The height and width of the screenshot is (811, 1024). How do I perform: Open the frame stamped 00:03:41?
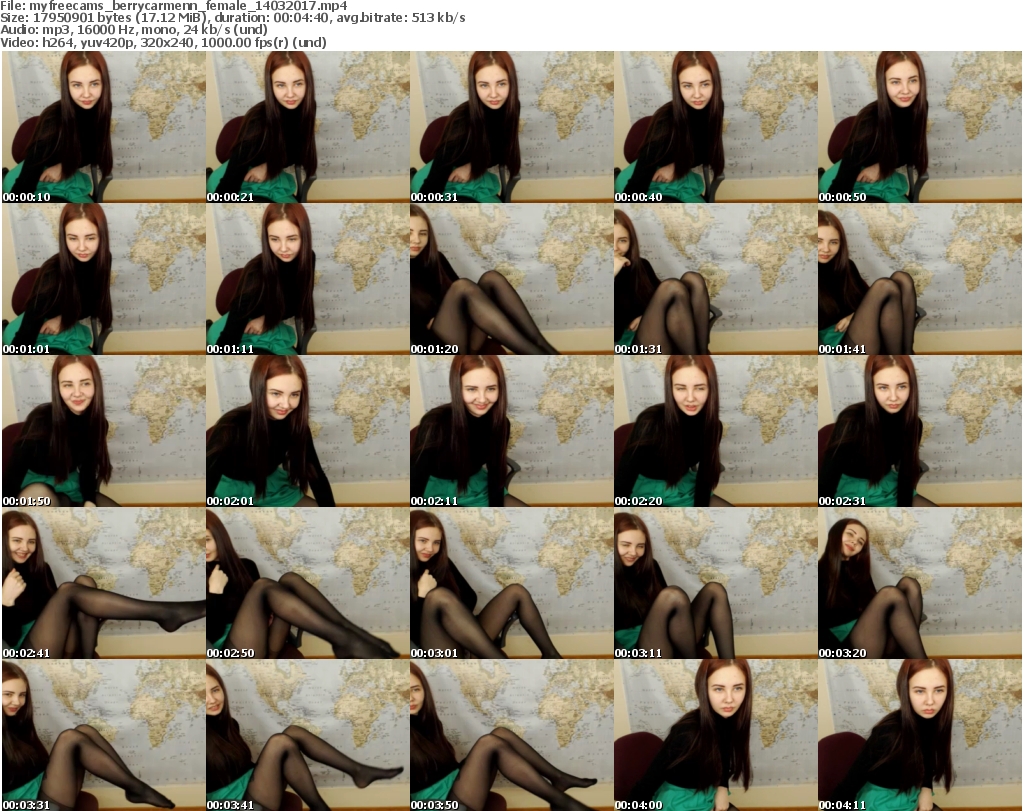tap(308, 735)
